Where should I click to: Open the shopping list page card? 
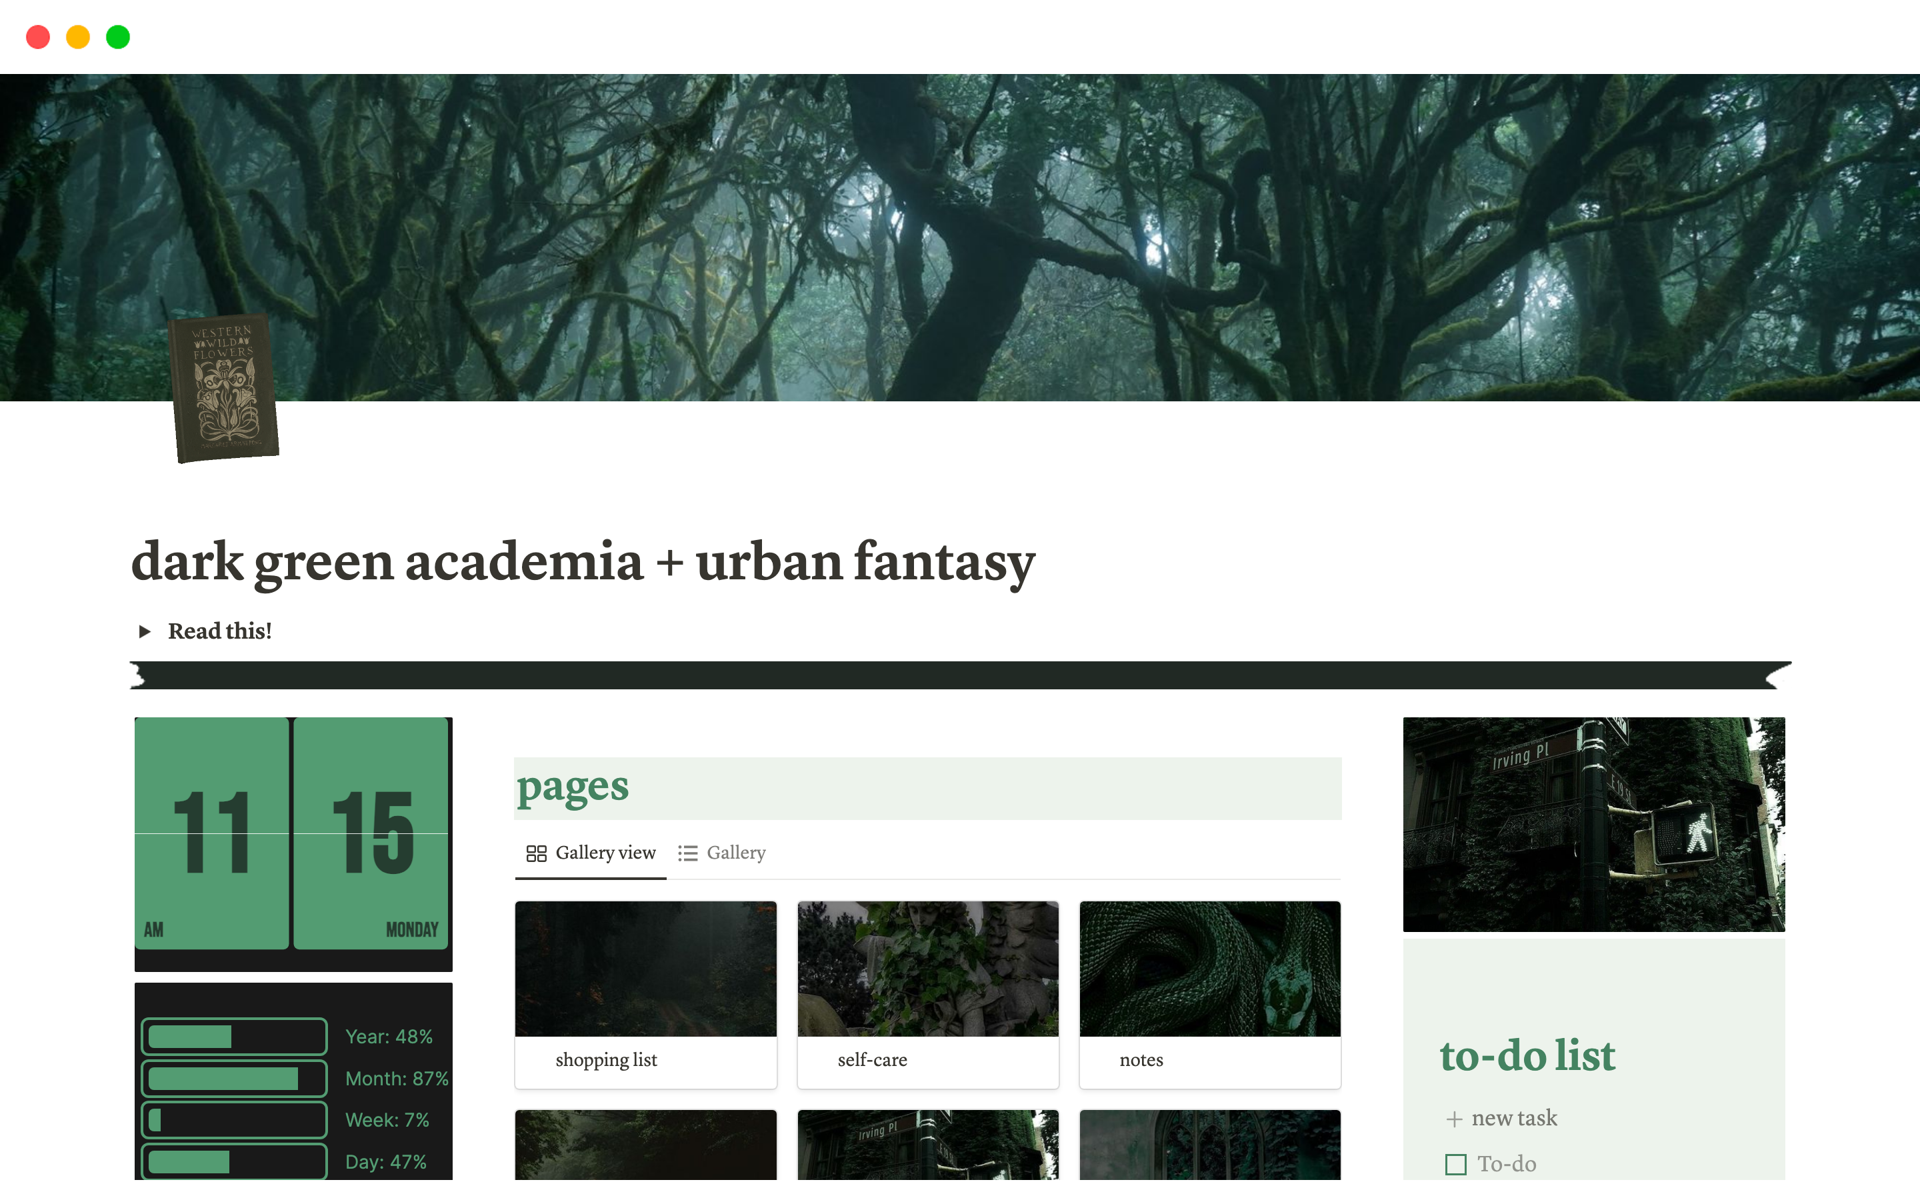646,995
